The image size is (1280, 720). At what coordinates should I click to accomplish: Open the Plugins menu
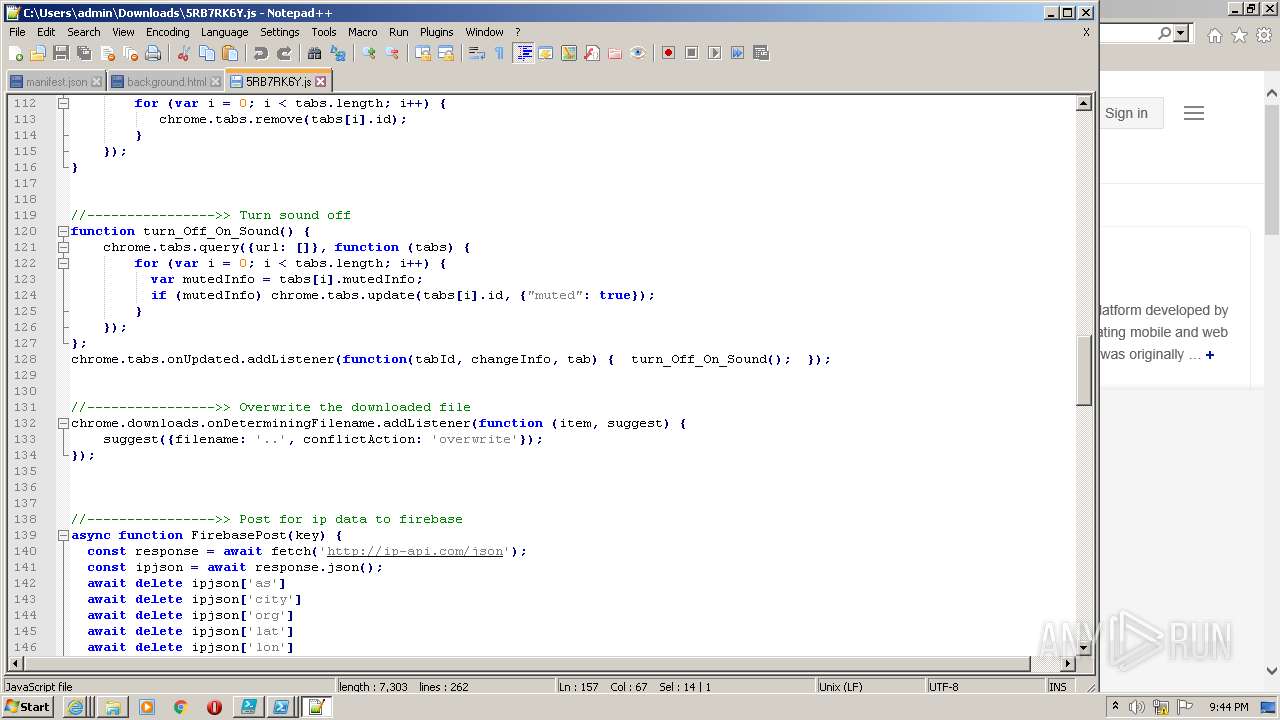pos(436,32)
